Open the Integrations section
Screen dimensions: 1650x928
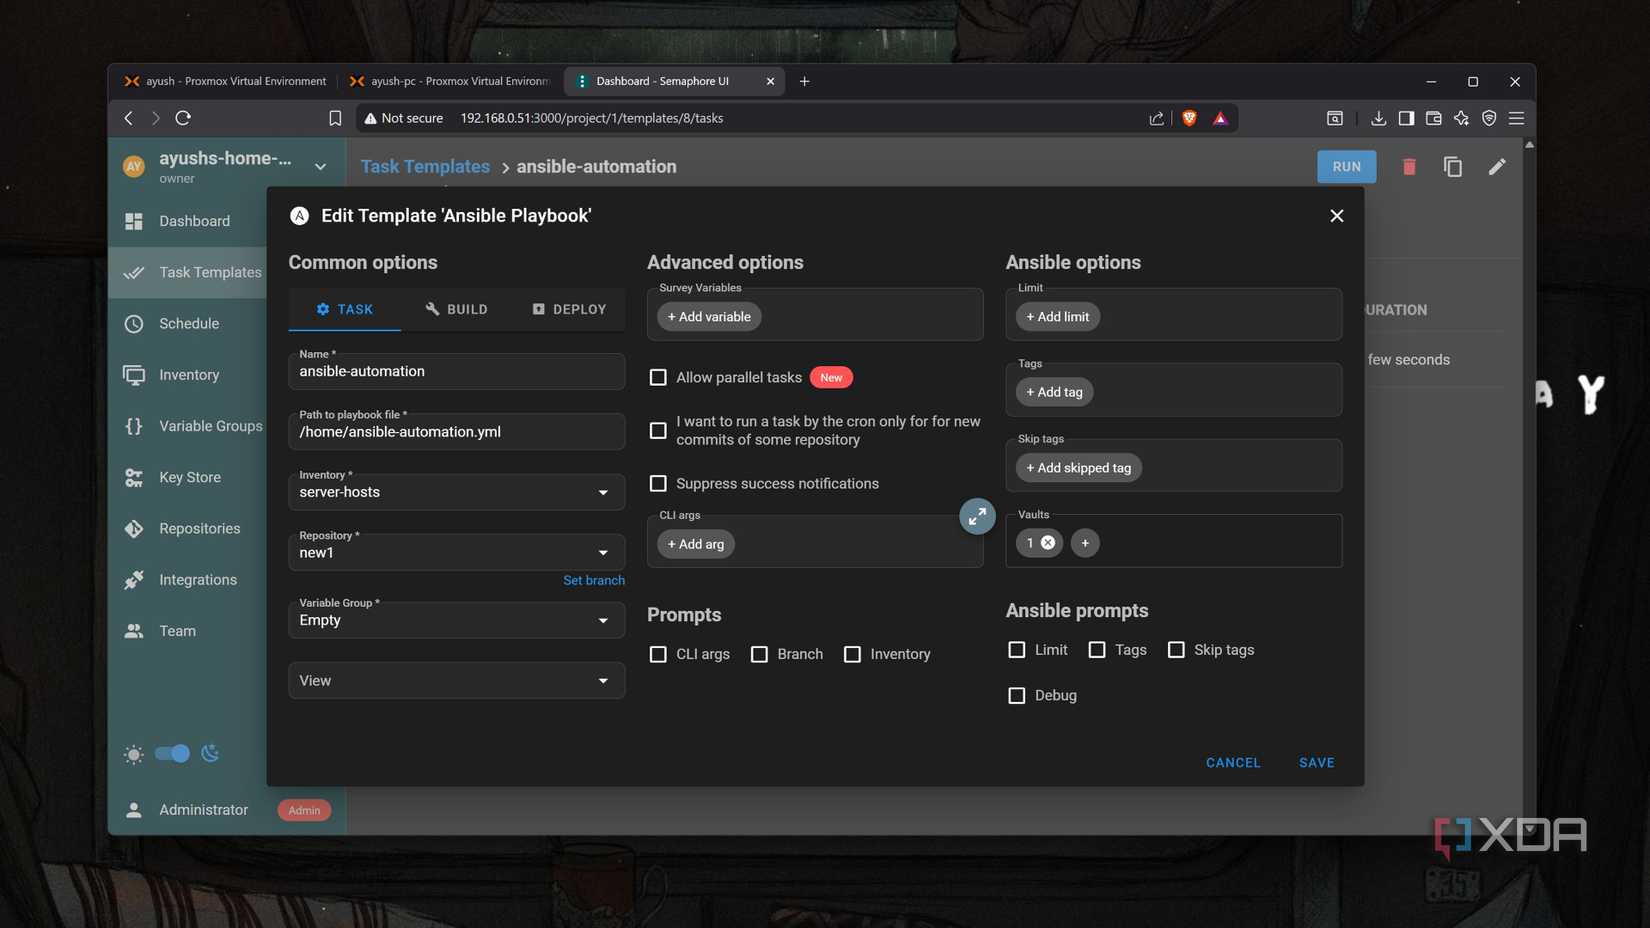(197, 579)
